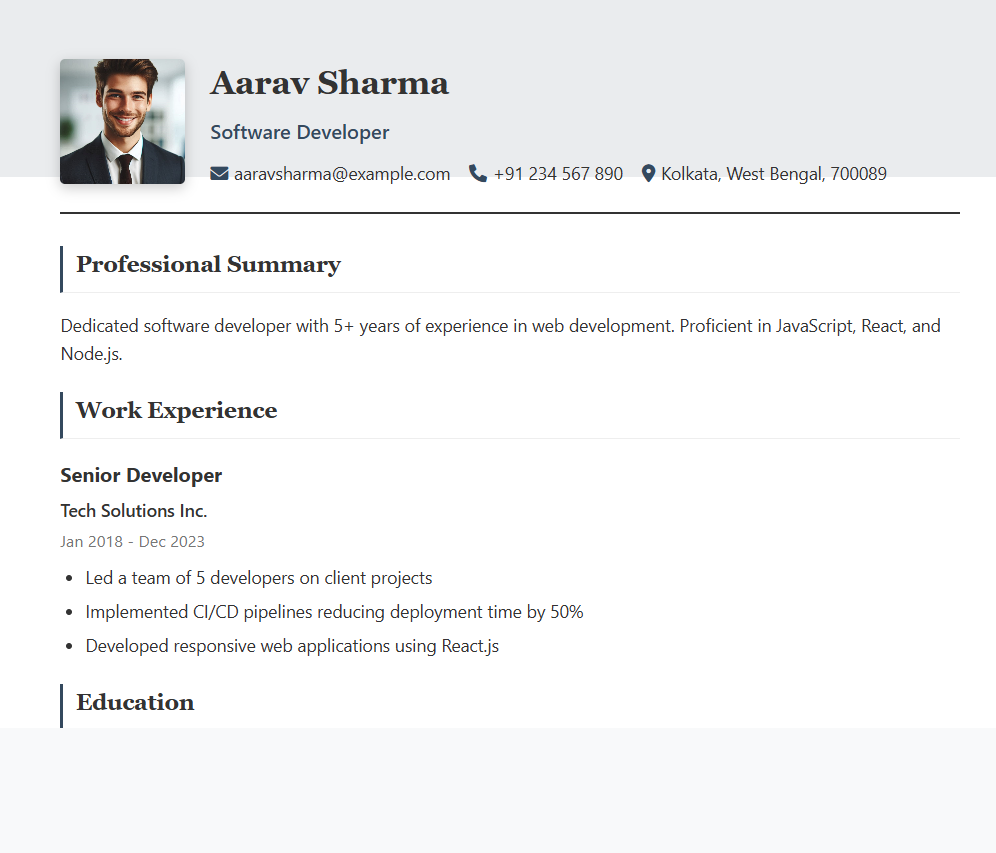The image size is (996, 853).
Task: Click the horizontal divider line below header
Action: (x=509, y=213)
